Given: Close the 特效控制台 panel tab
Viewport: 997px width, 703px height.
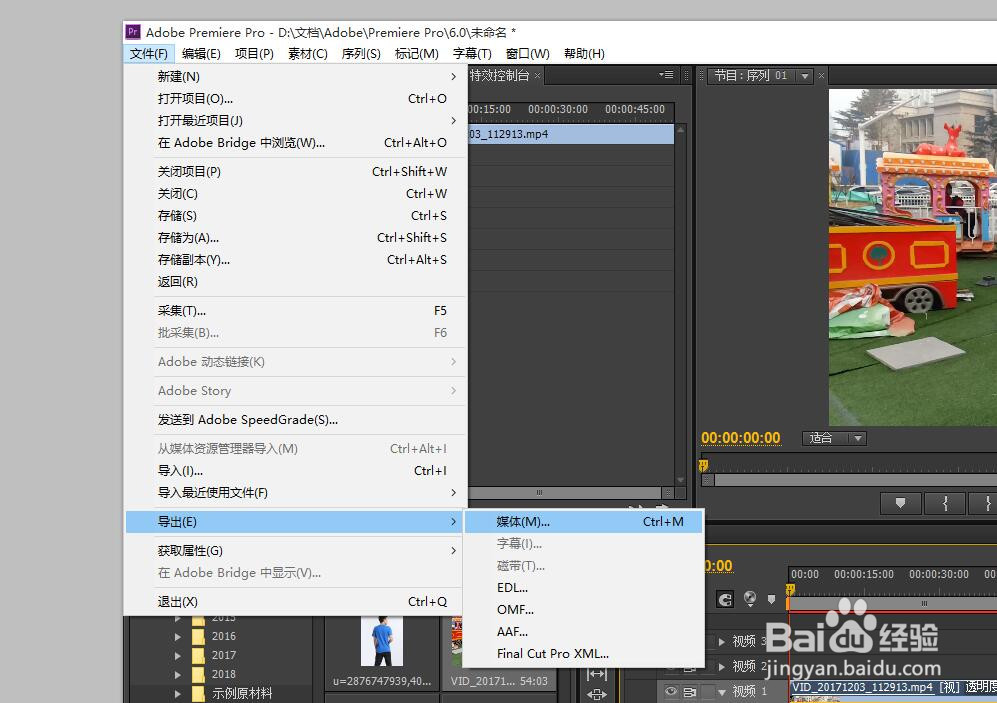Looking at the screenshot, I should (x=537, y=76).
